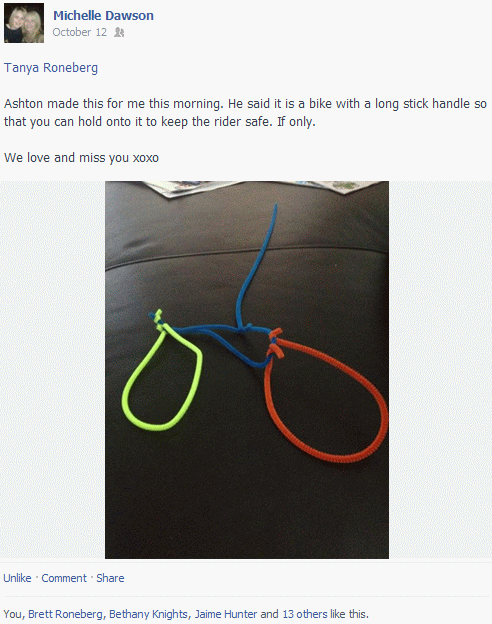Open tagged friend Tanya Roneberg's profile

tap(51, 68)
